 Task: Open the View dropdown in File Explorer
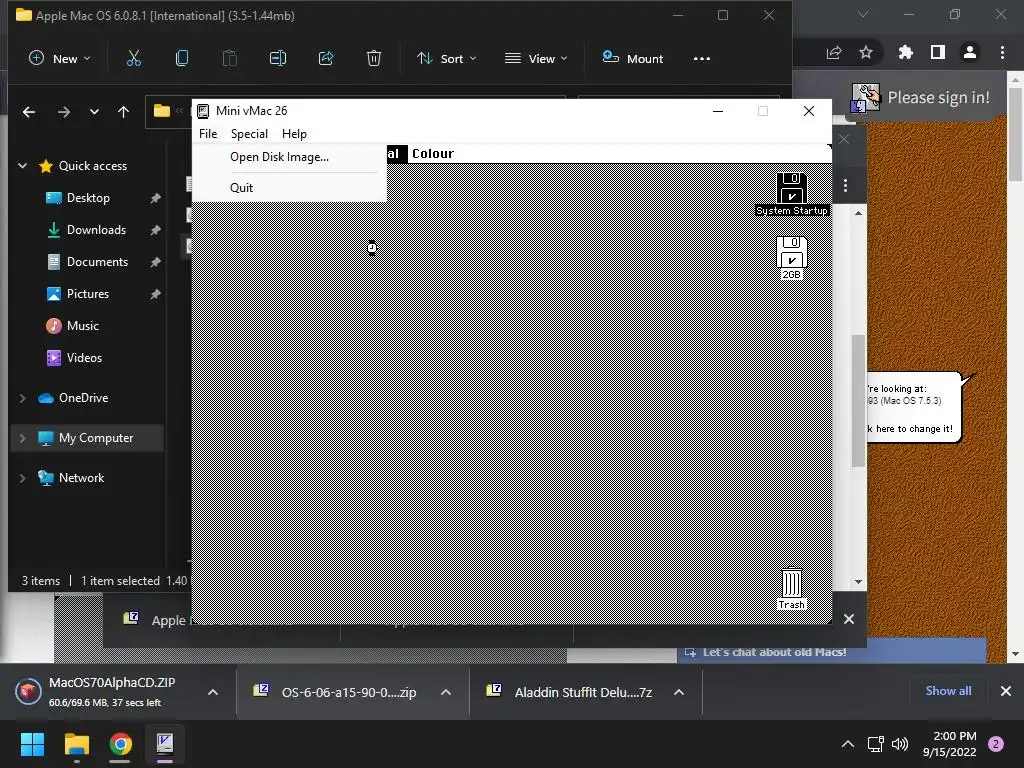[536, 58]
